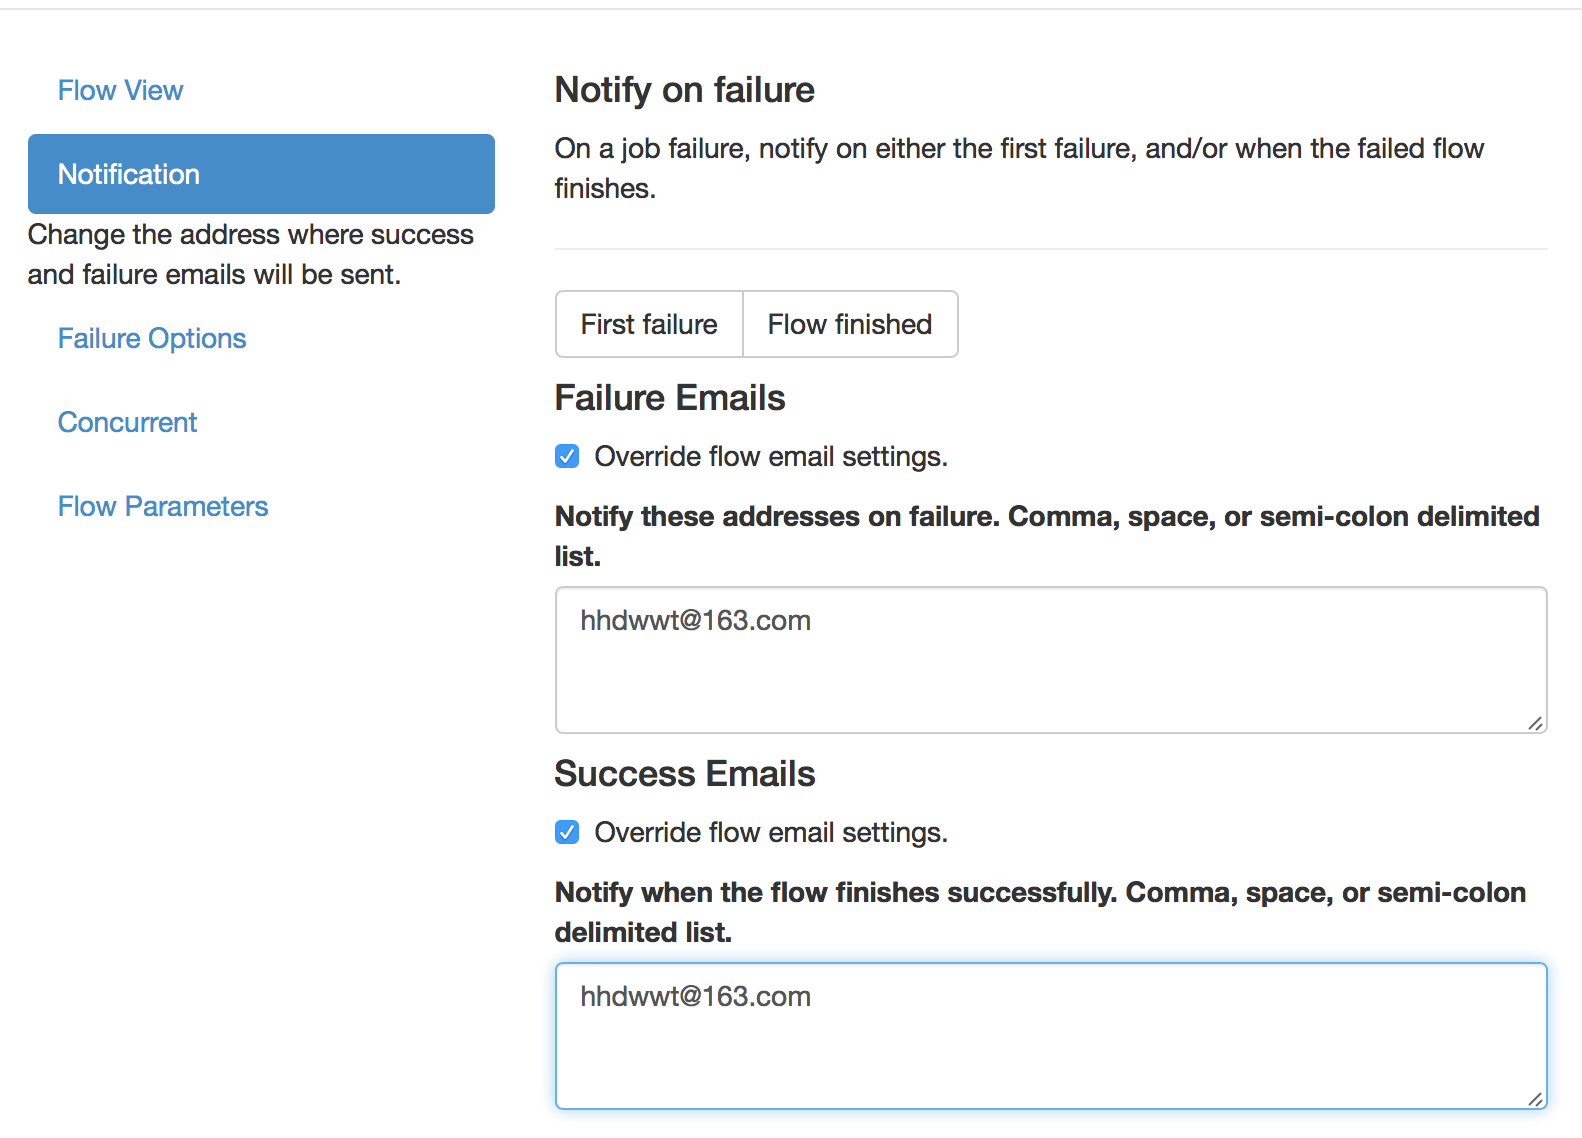
Task: Switch to the Concurrent tab
Action: 127,423
